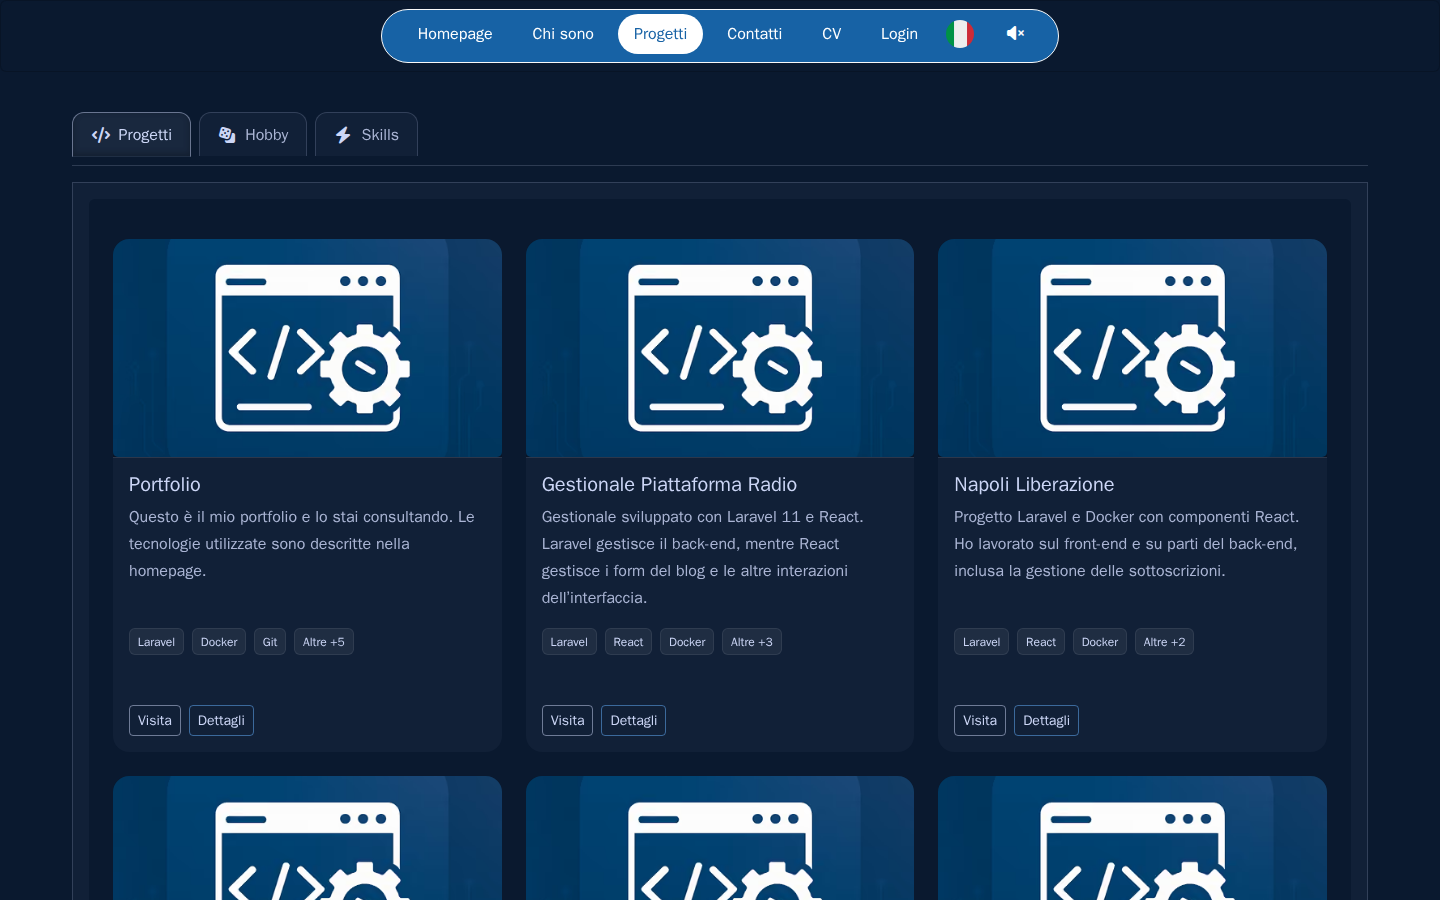Click Laravel tag on Gestionale Piattaforma Radio
Screen dimensions: 1440x900
pos(569,642)
